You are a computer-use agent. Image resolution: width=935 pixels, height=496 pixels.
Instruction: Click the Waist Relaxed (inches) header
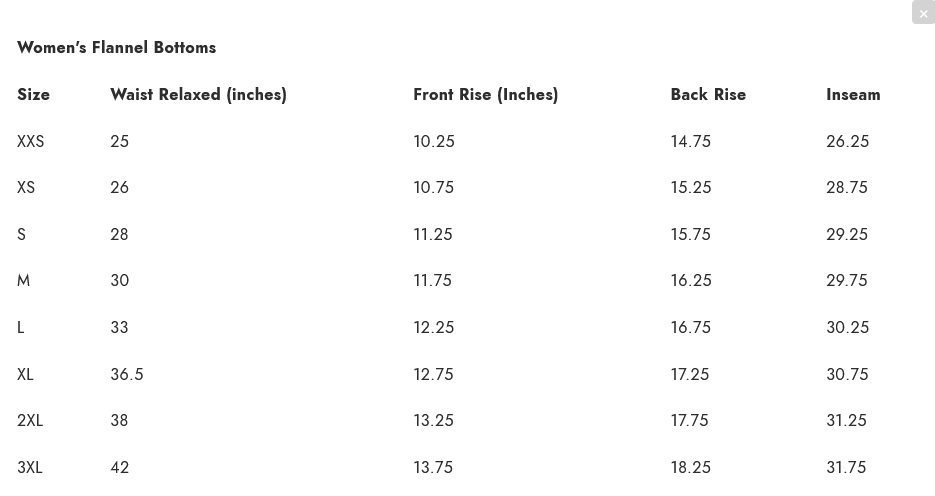(x=198, y=94)
